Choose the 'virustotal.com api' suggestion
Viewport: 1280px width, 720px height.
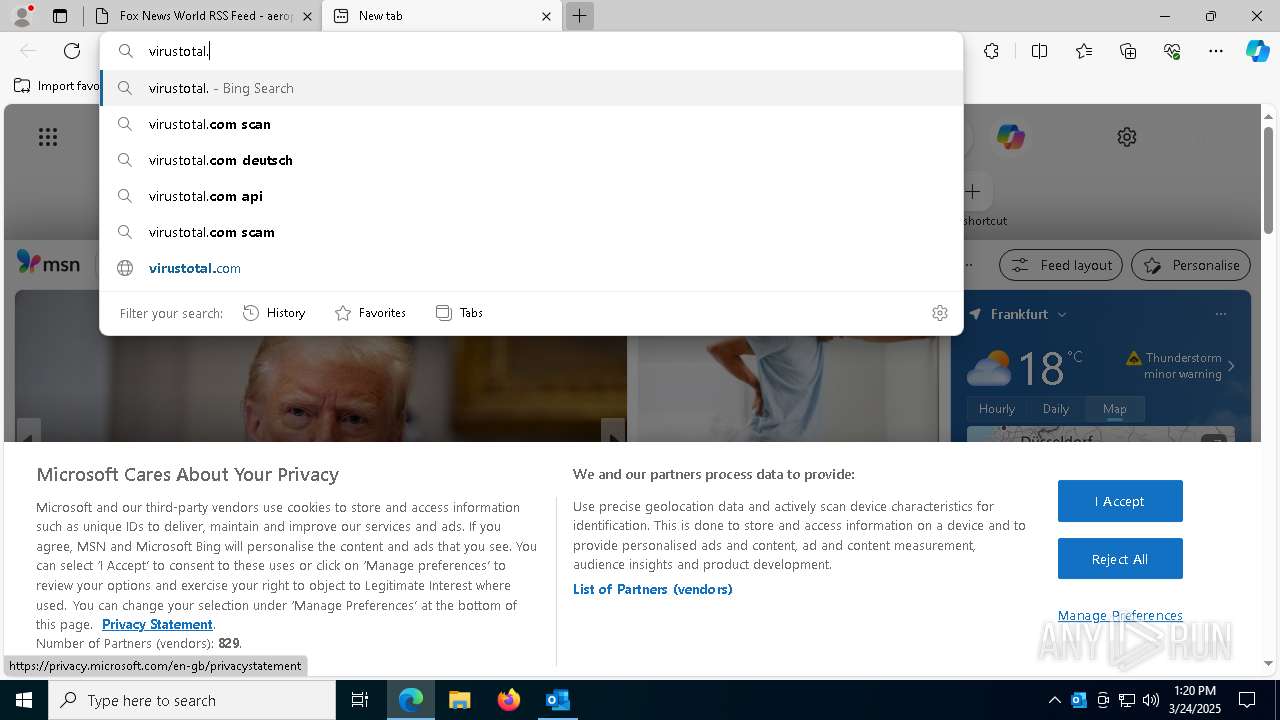point(531,196)
